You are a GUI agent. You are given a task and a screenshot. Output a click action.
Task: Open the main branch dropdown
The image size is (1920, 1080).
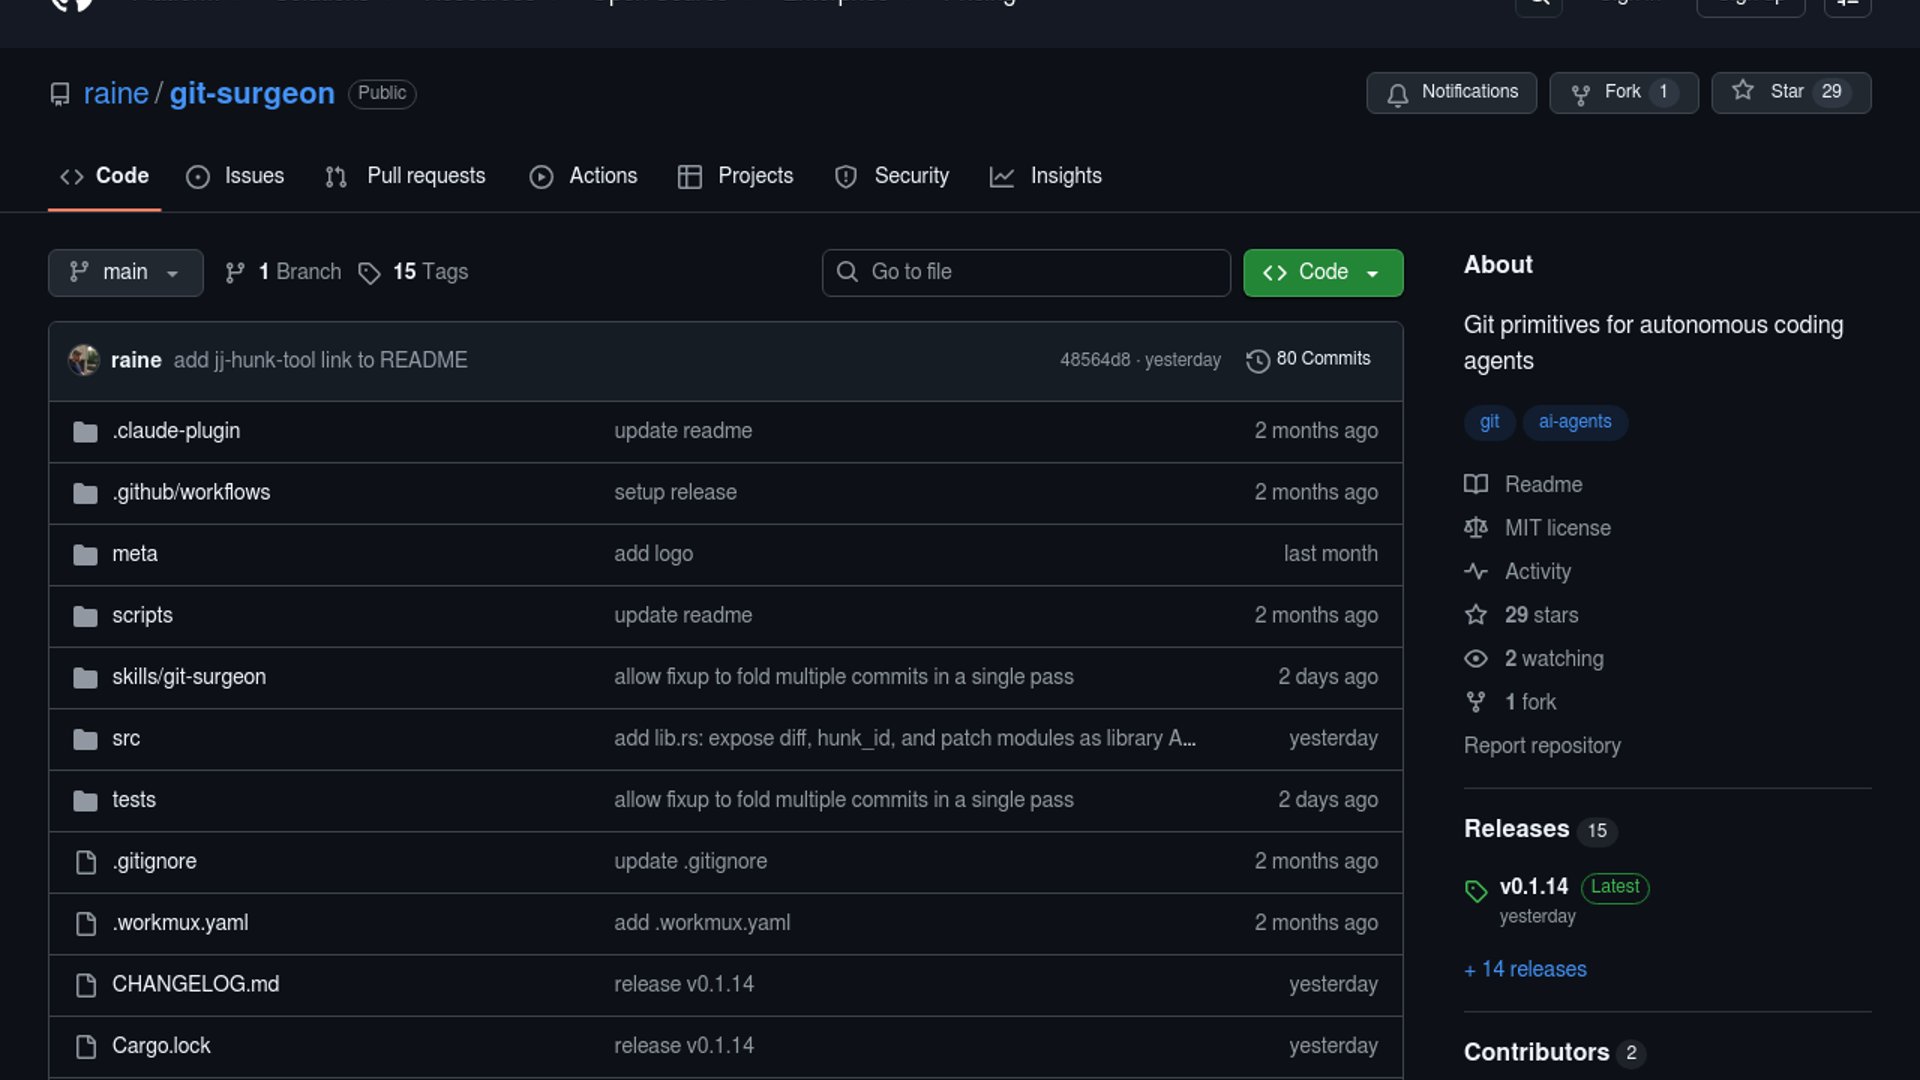click(125, 272)
